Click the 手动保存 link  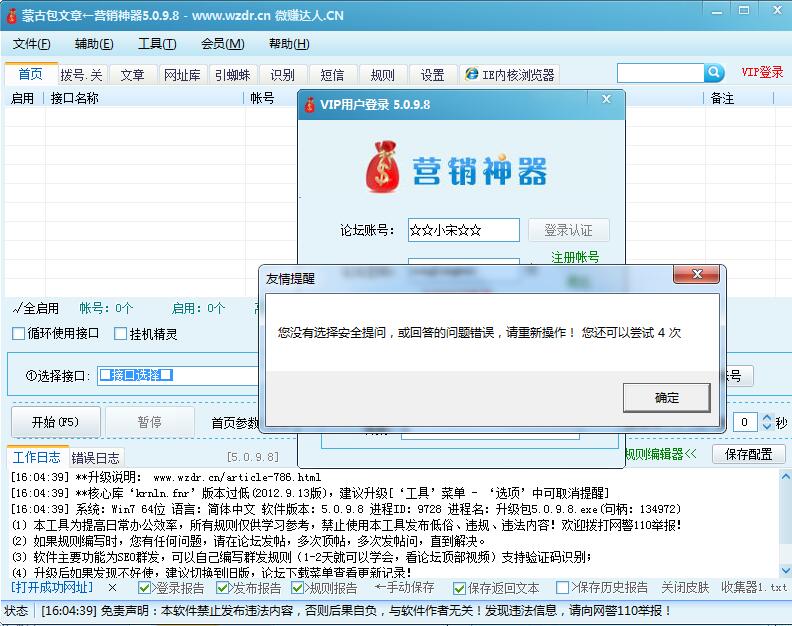click(405, 588)
